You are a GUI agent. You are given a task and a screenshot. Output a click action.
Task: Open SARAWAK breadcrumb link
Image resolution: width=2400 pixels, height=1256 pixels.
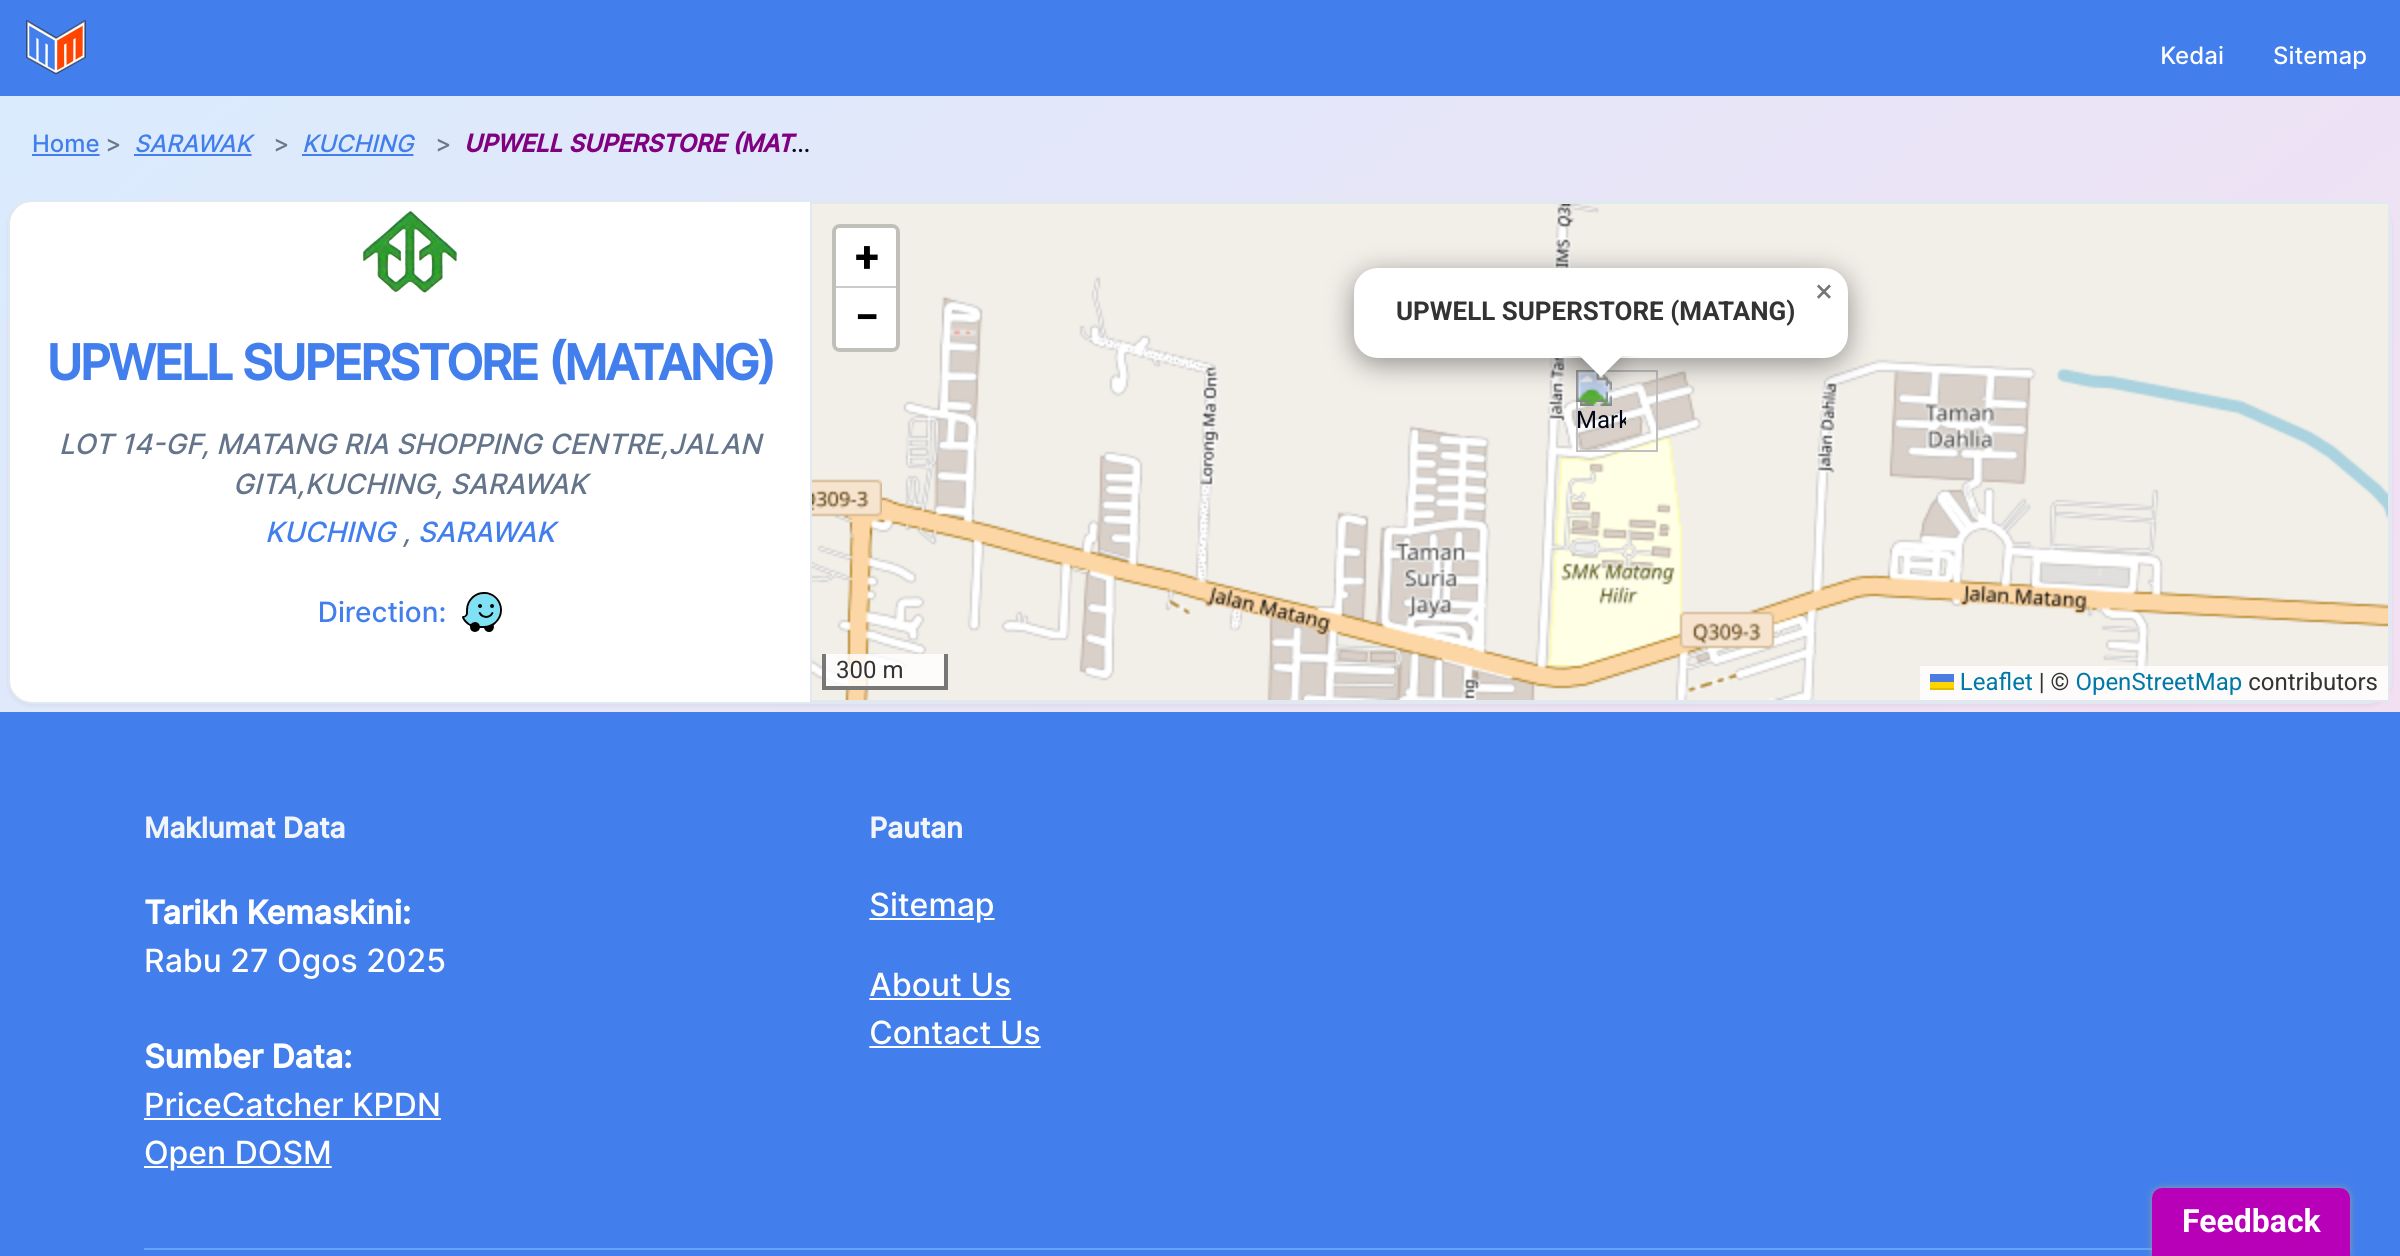(x=194, y=144)
